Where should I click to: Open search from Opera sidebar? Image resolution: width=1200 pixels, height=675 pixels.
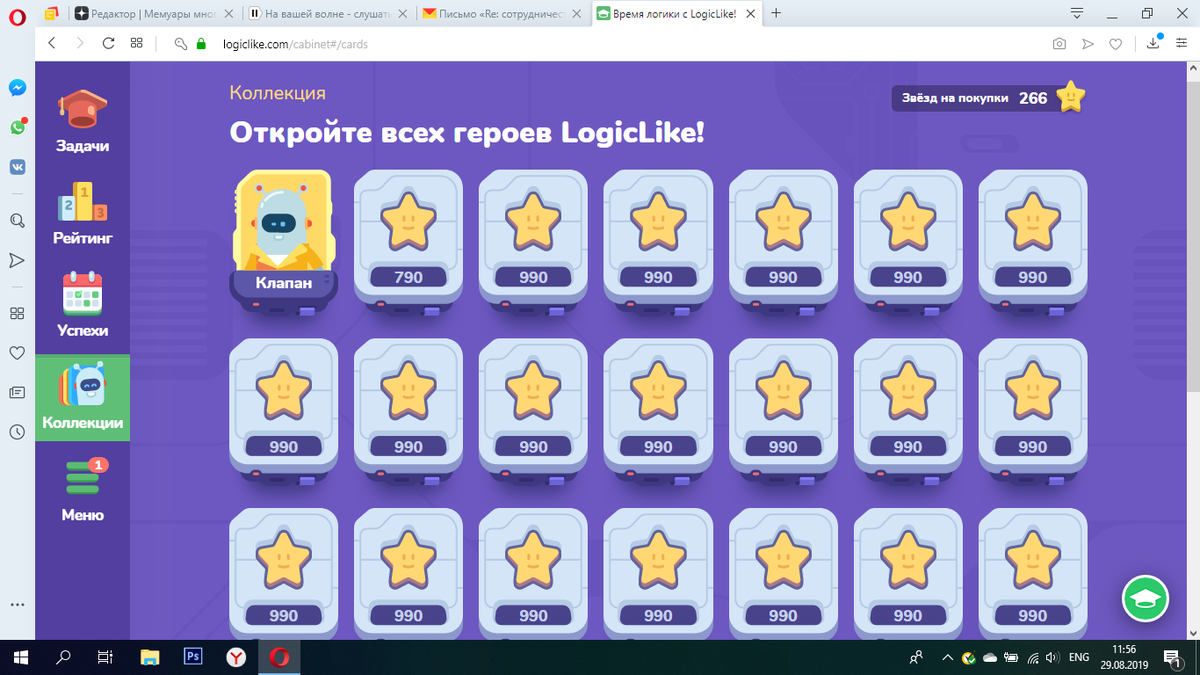click(x=17, y=220)
